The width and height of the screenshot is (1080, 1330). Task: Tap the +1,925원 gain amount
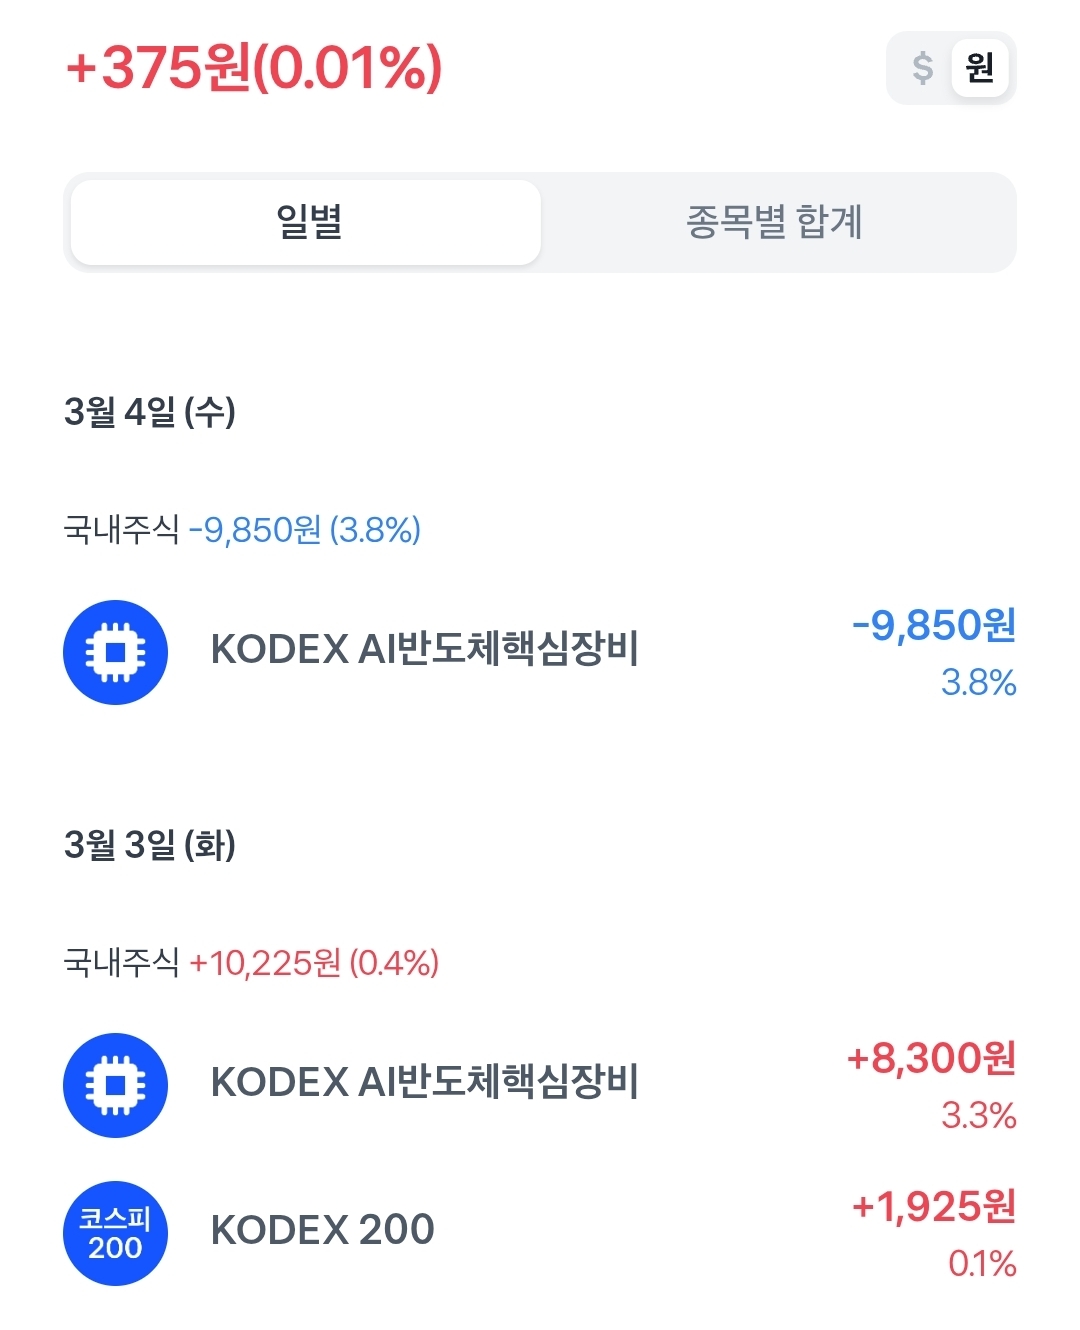click(933, 1207)
